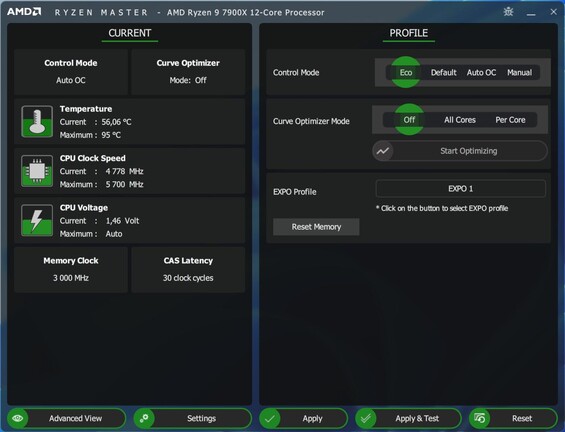Click the Curve Optimizer Mode label
565x432 pixels.
coord(311,121)
